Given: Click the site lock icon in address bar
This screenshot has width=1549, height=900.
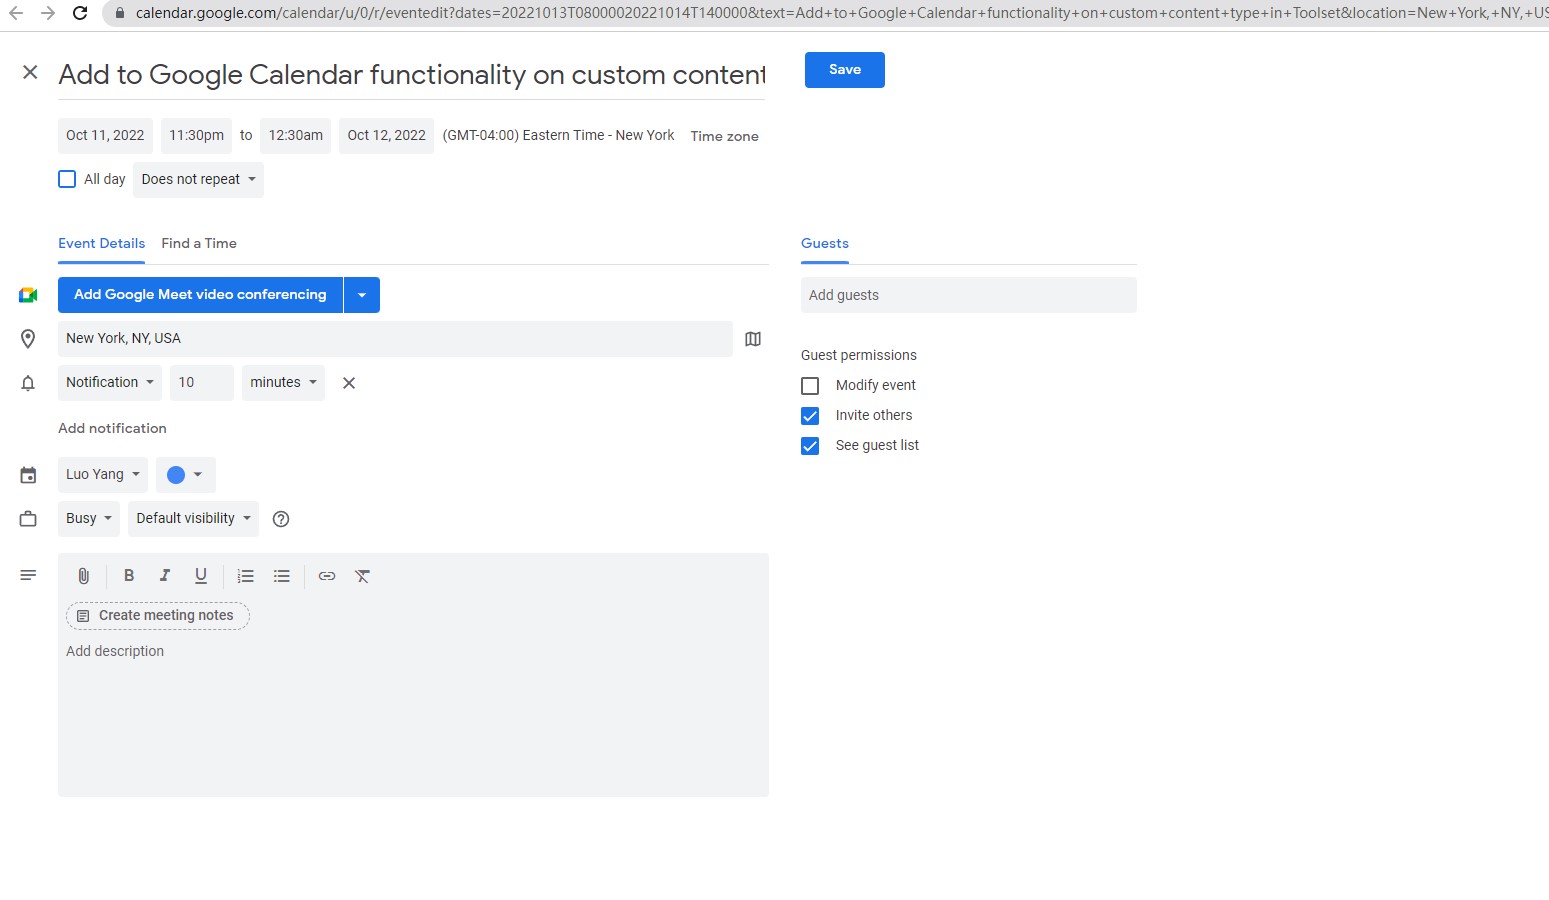Looking at the screenshot, I should coord(120,13).
